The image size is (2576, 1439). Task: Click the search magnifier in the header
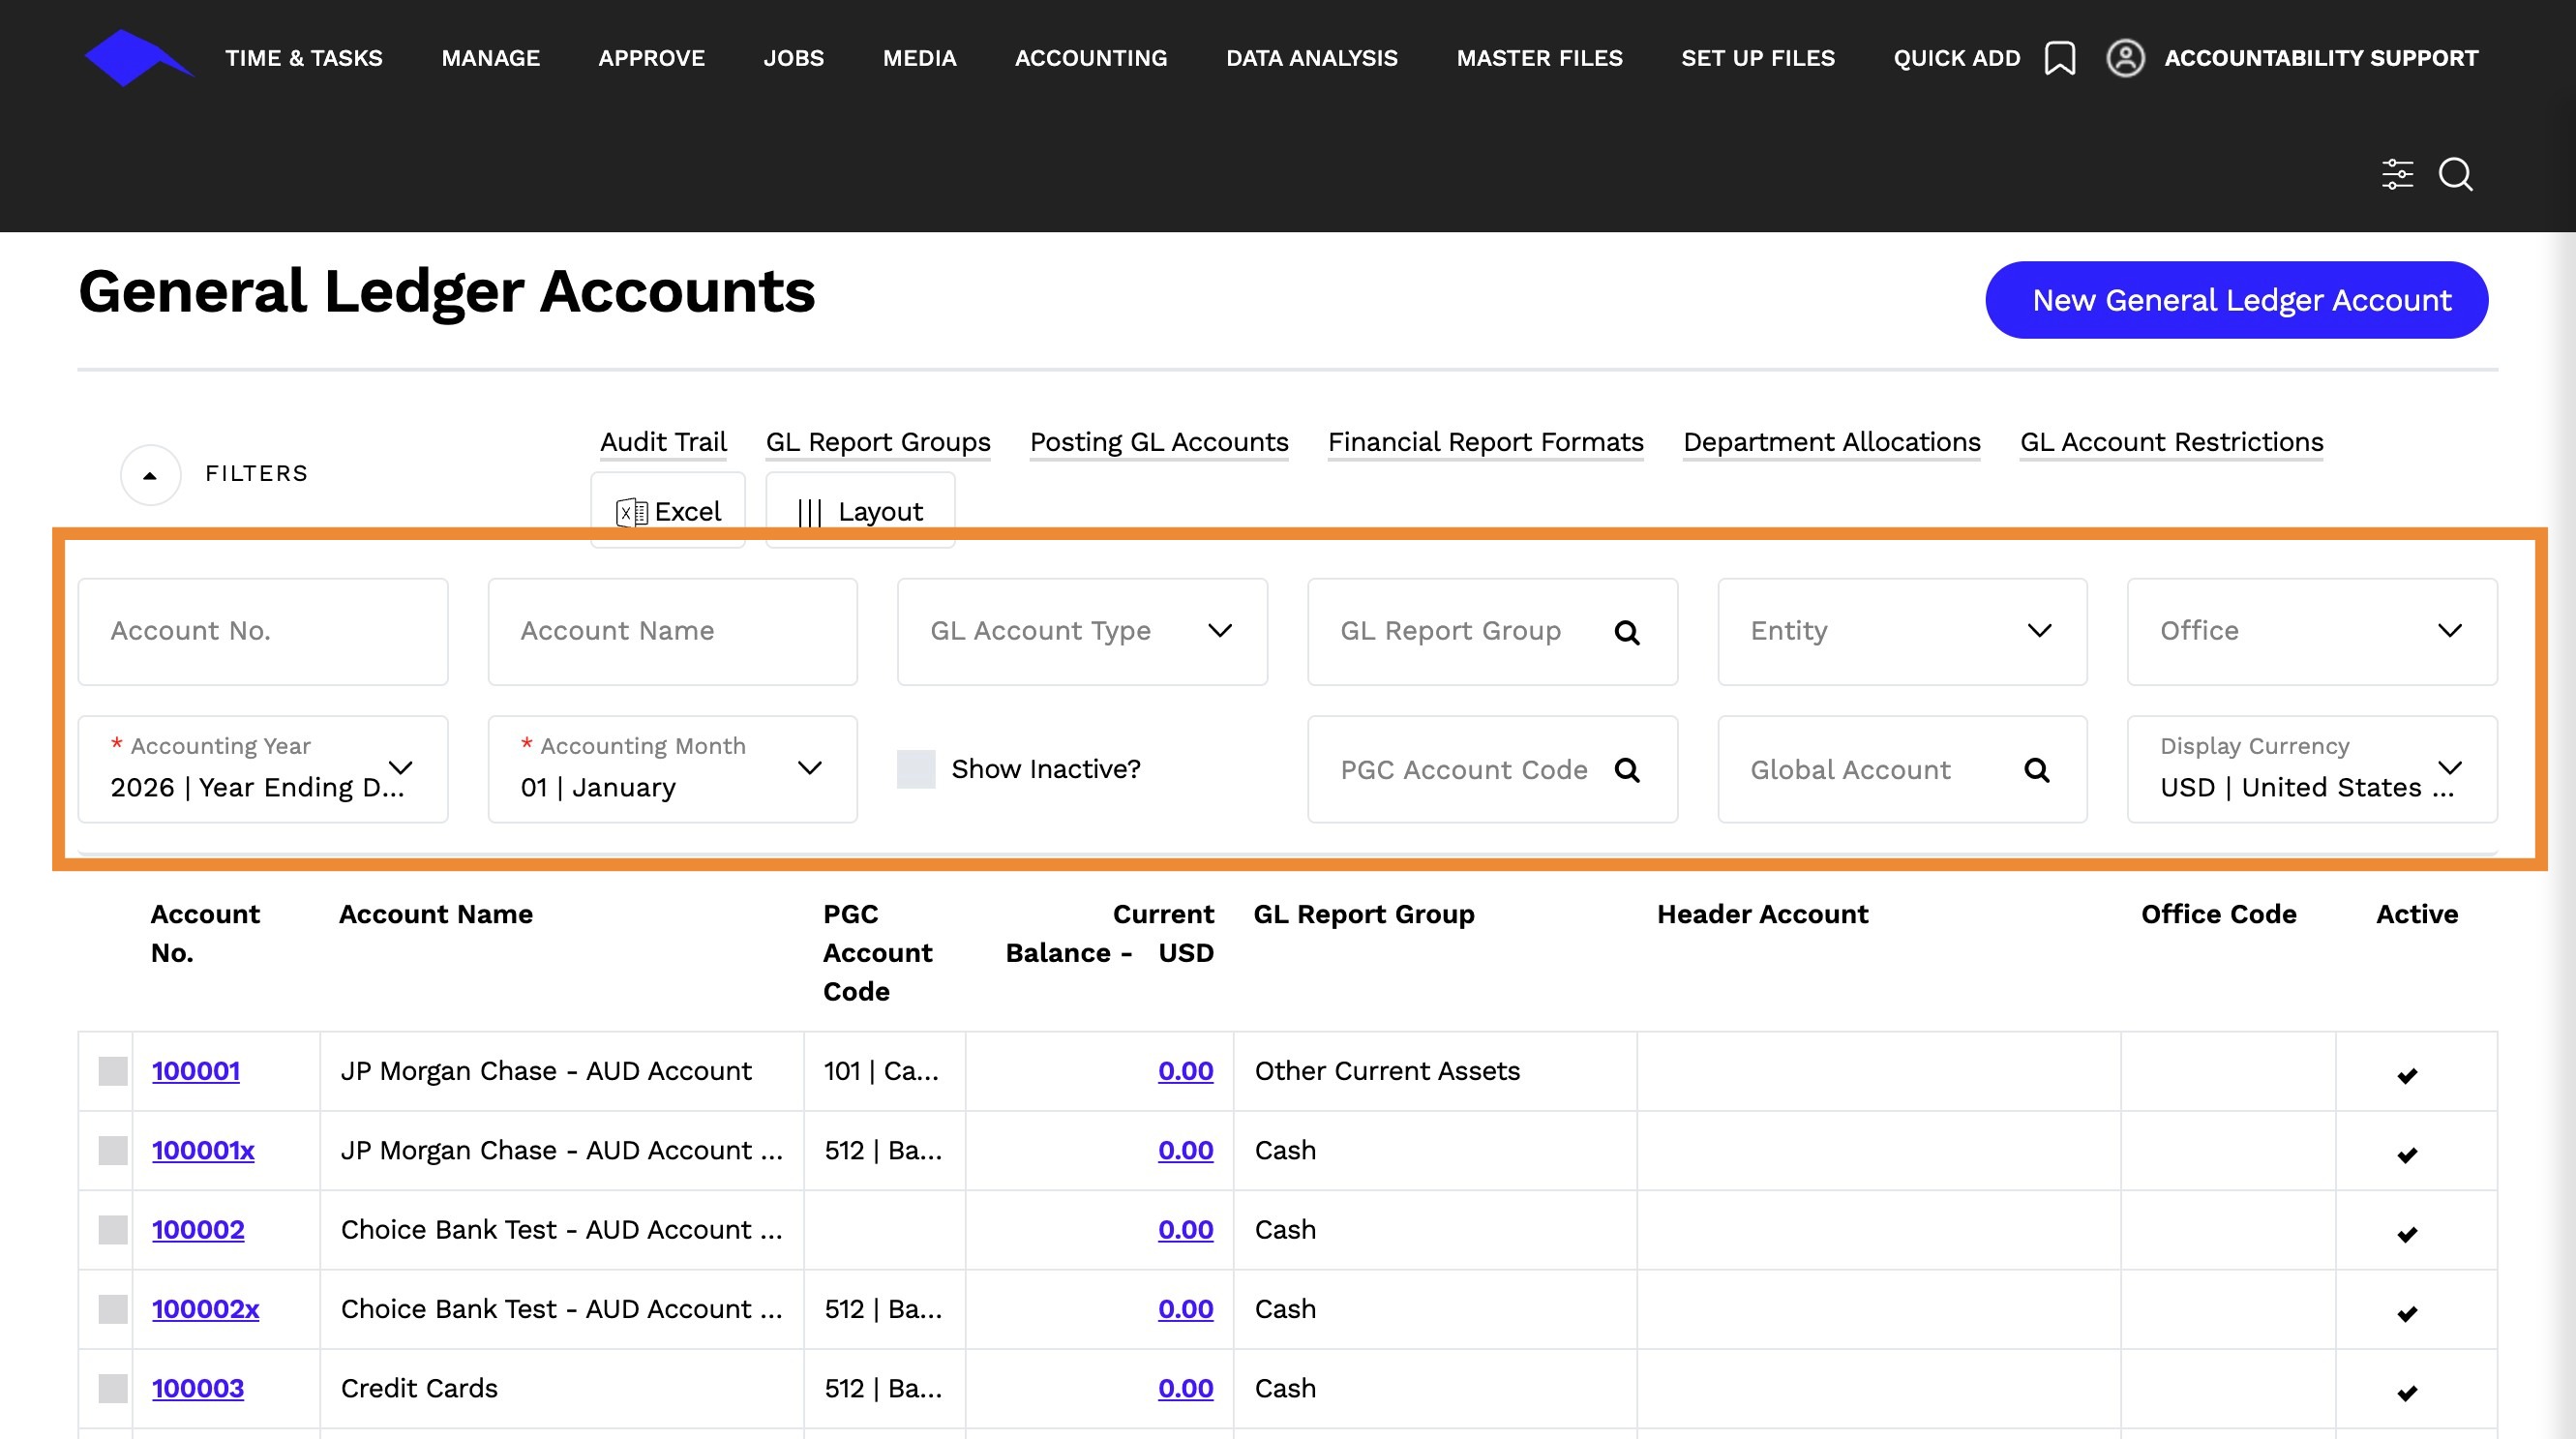(x=2455, y=174)
